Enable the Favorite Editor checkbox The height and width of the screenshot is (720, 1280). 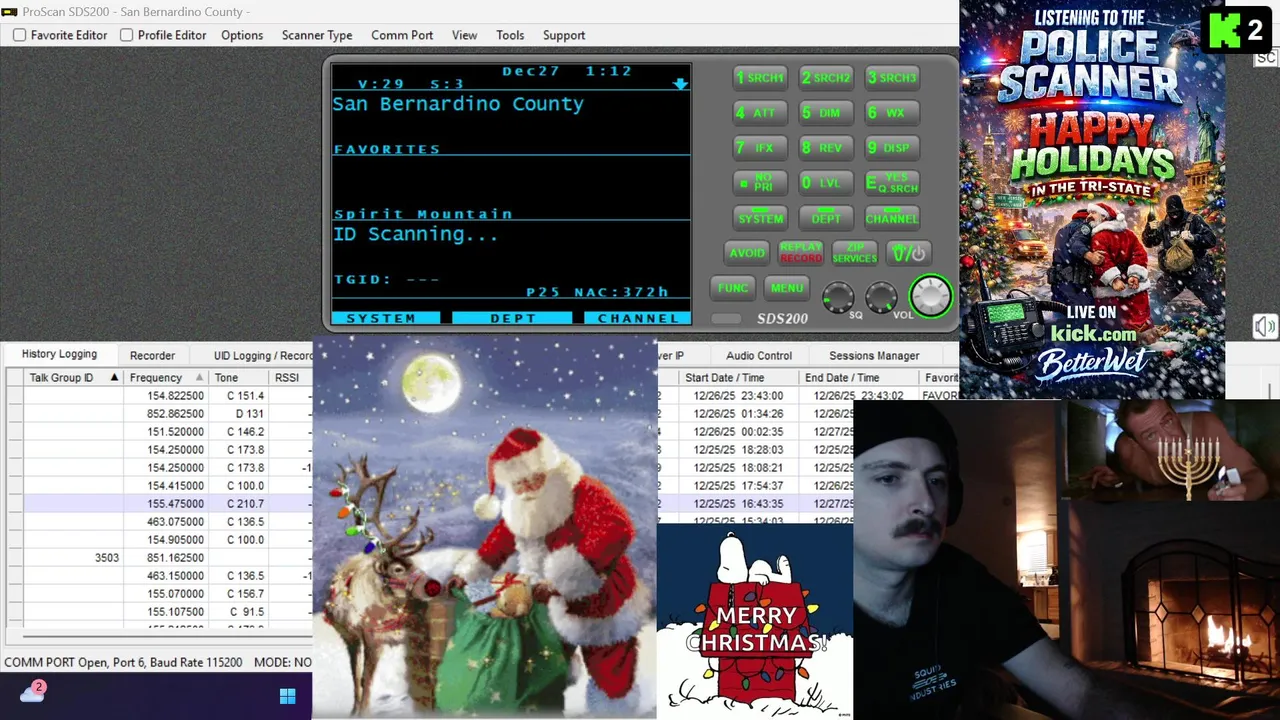pos(19,35)
